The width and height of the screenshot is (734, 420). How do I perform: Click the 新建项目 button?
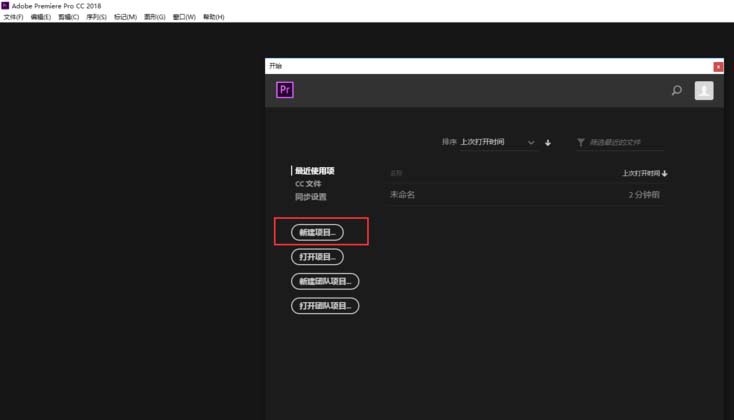(317, 232)
